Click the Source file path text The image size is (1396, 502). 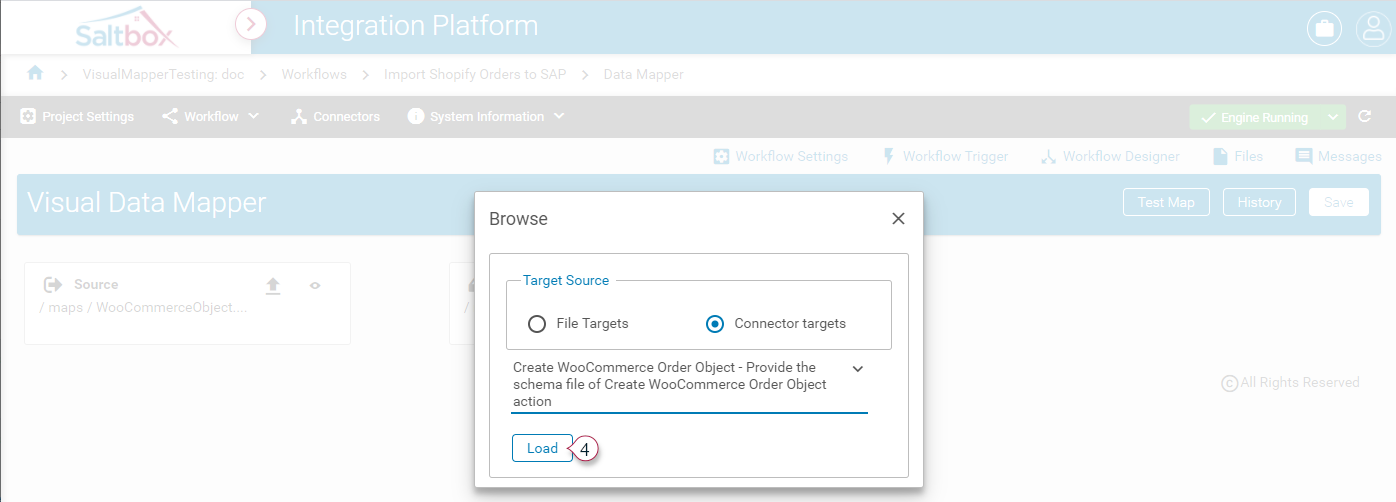point(143,307)
